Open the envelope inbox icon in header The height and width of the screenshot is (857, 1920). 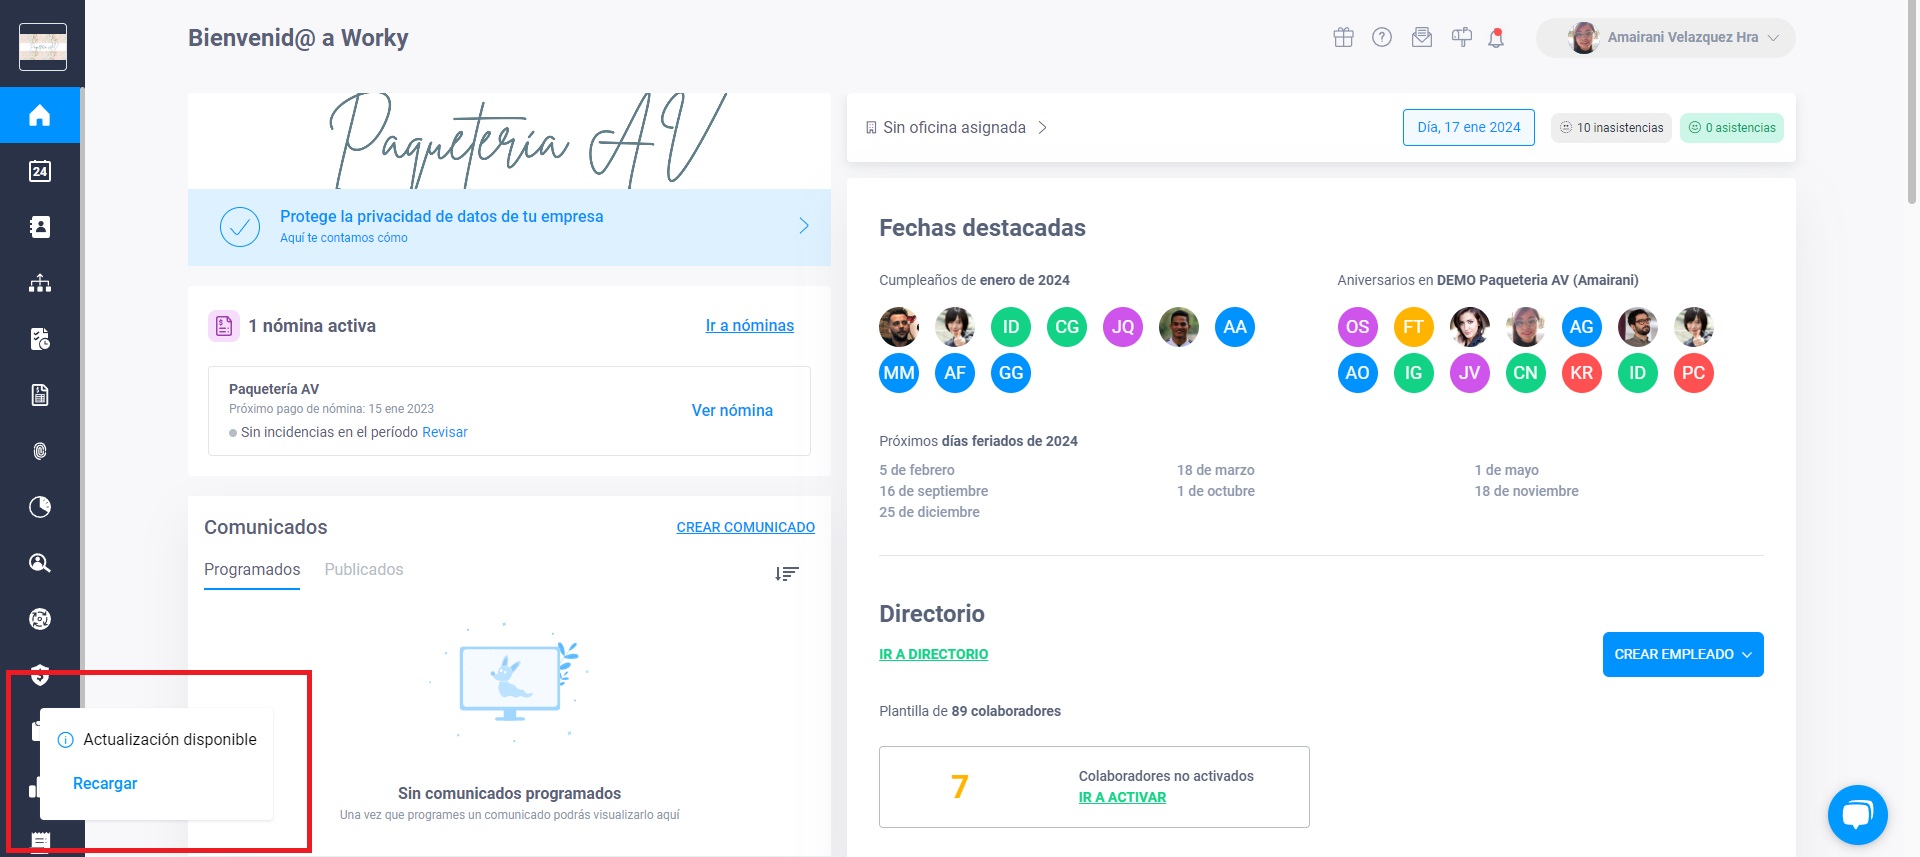pos(1422,38)
